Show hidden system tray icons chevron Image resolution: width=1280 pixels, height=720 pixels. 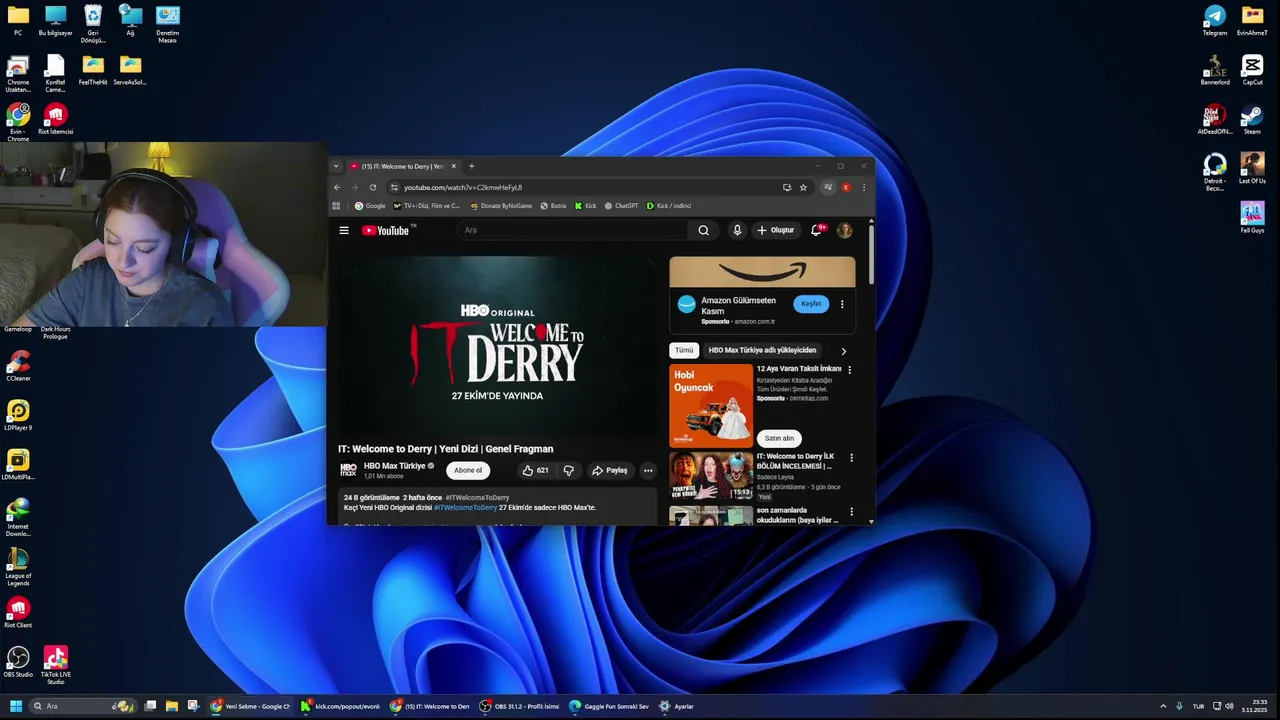[x=1162, y=706]
